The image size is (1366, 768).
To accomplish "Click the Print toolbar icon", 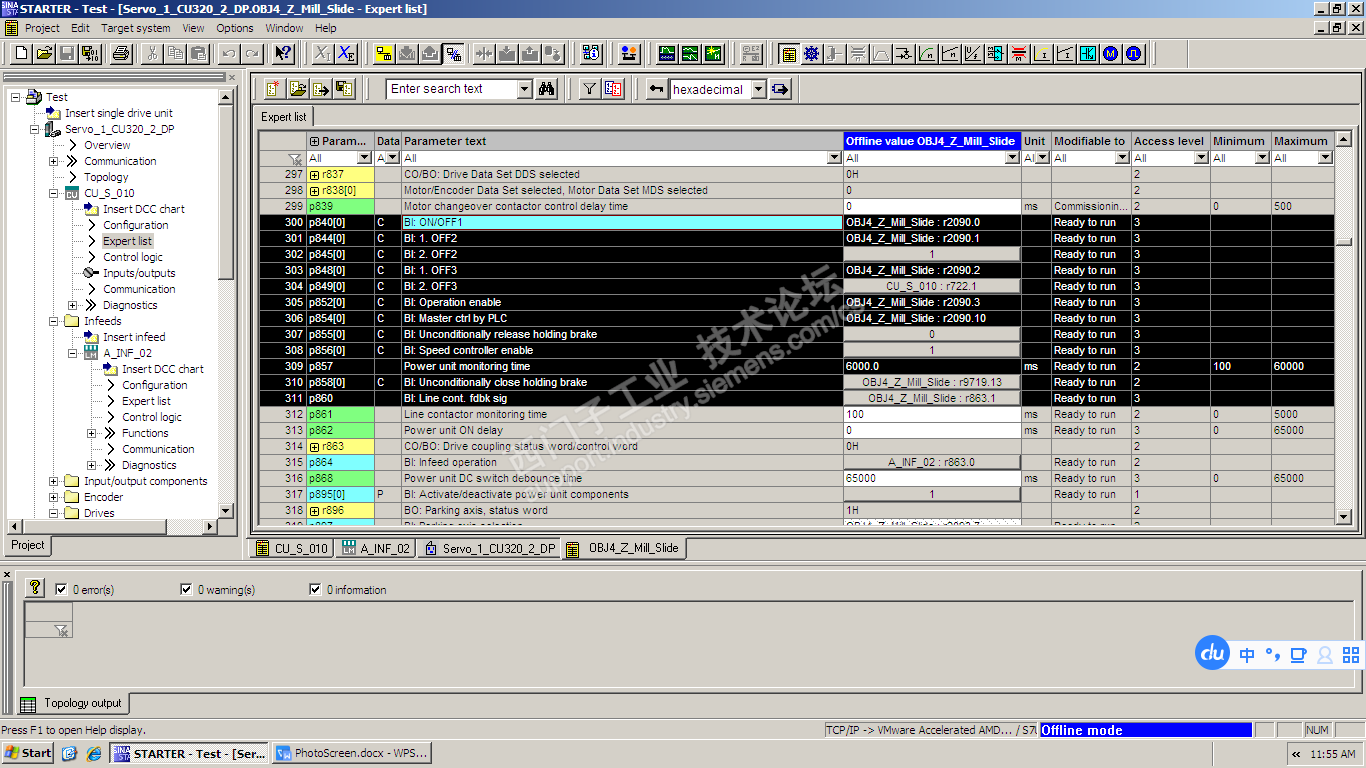I will point(121,53).
